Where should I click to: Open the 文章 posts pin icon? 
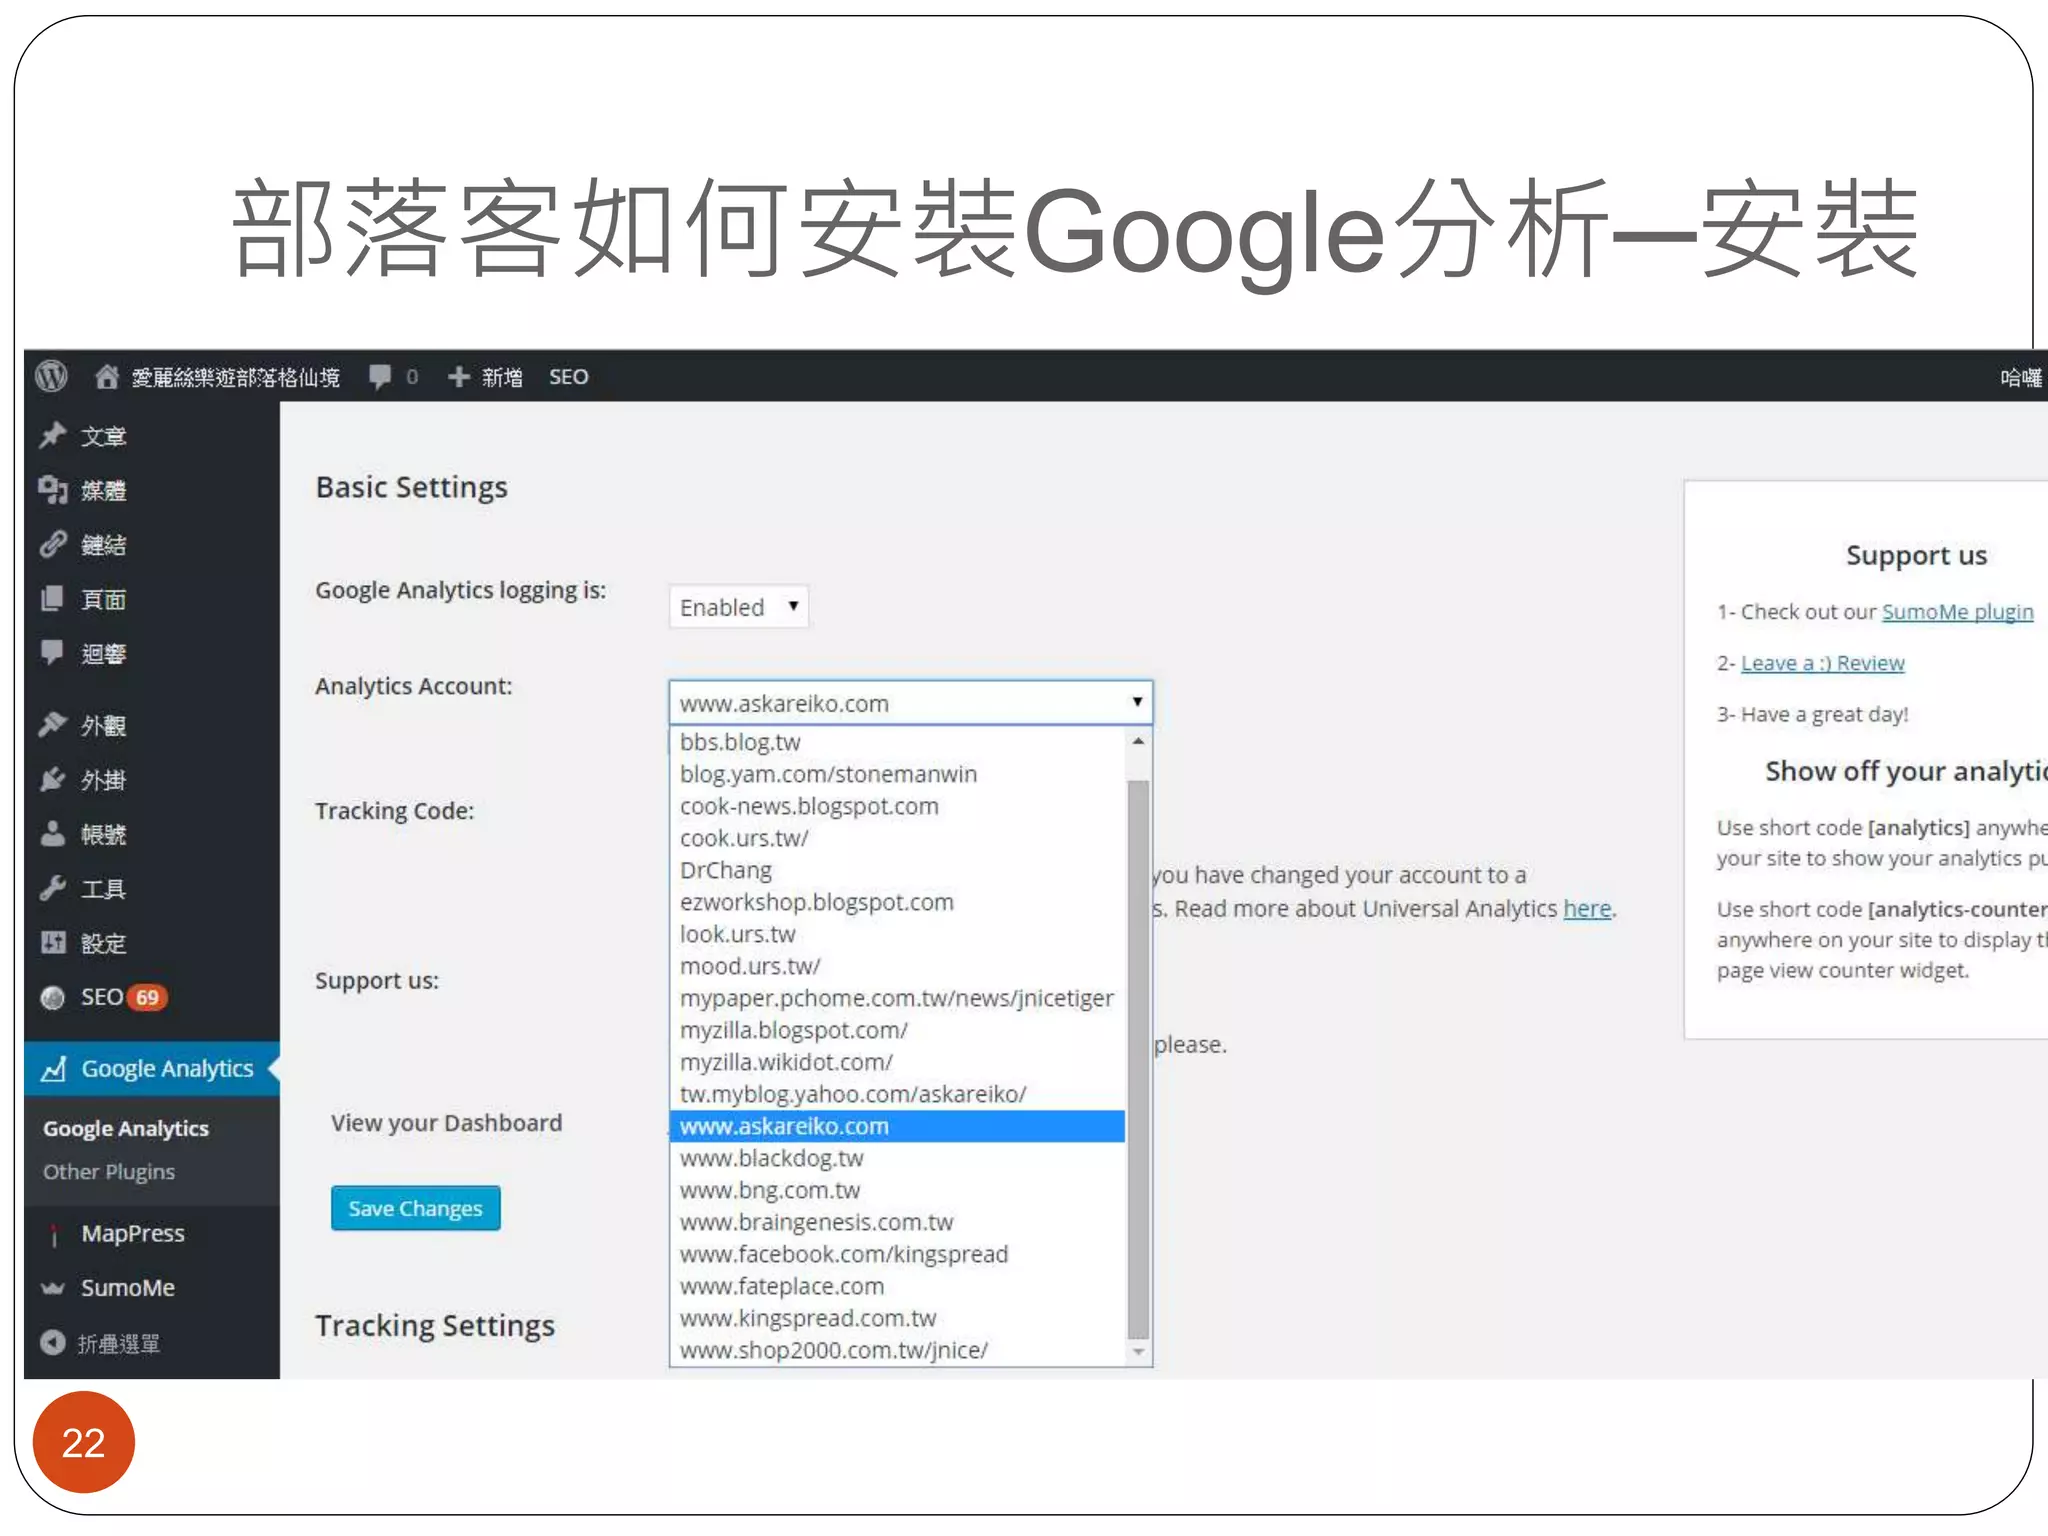[x=53, y=435]
